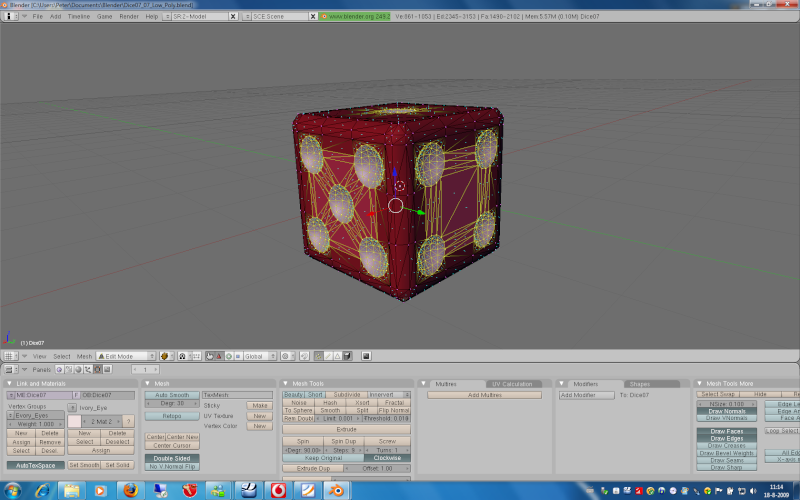Image resolution: width=800 pixels, height=500 pixels.
Task: Toggle Draw Creases display
Action: coord(727,446)
